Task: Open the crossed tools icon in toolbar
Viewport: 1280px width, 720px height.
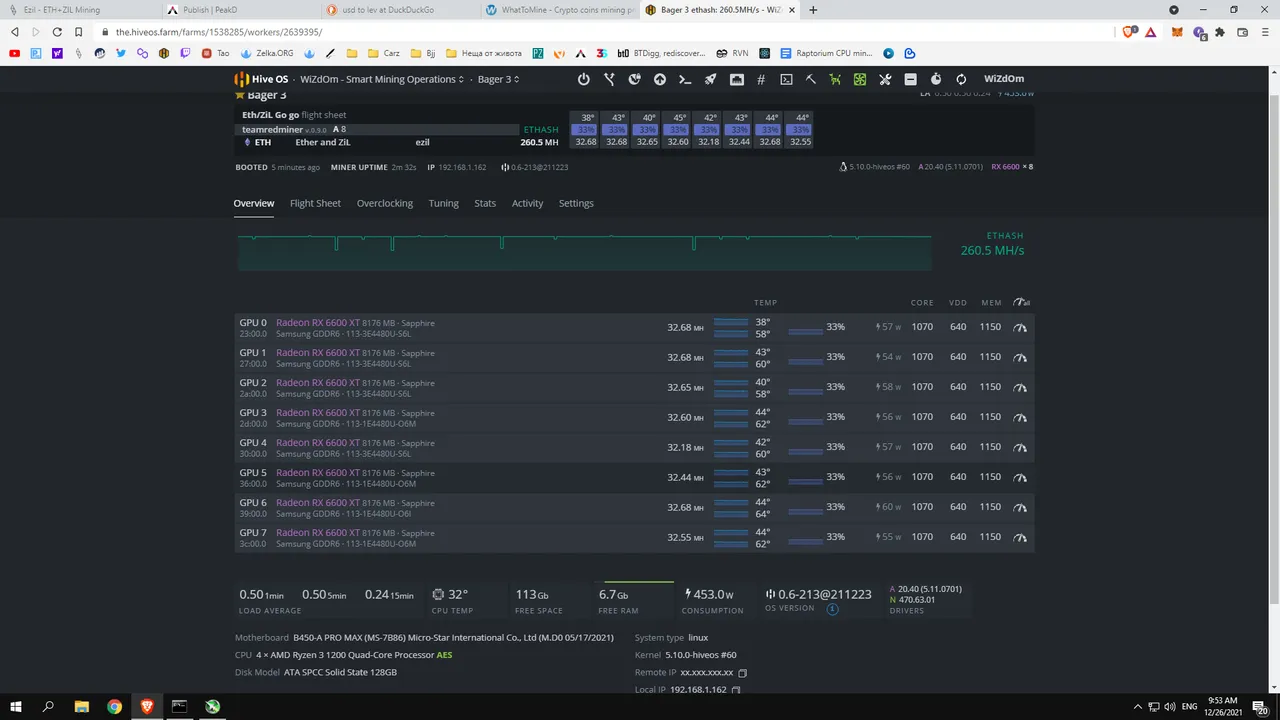Action: pyautogui.click(x=885, y=79)
